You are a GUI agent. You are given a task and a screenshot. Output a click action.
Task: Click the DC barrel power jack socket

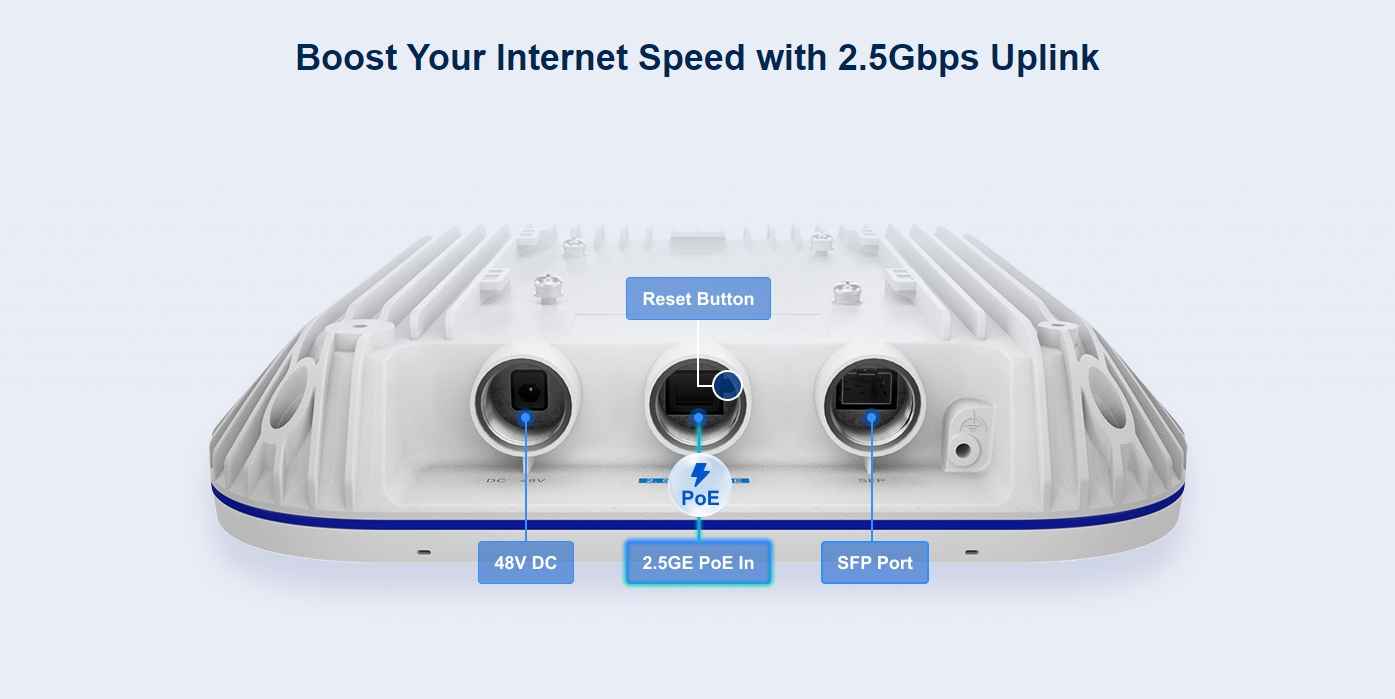526,389
